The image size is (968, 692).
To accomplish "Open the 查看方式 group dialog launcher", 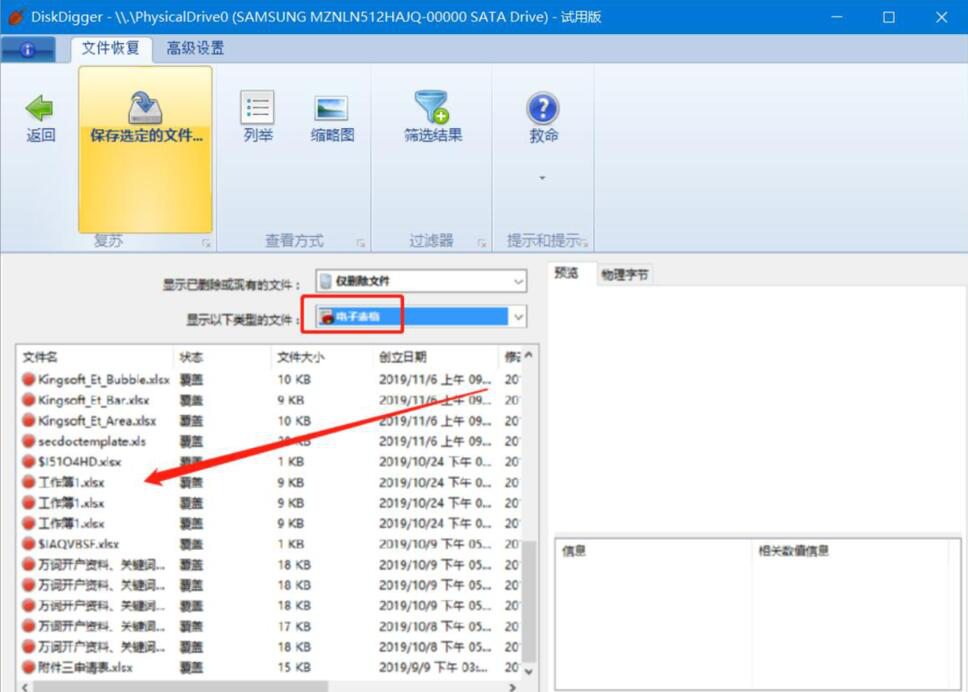I will (x=361, y=244).
